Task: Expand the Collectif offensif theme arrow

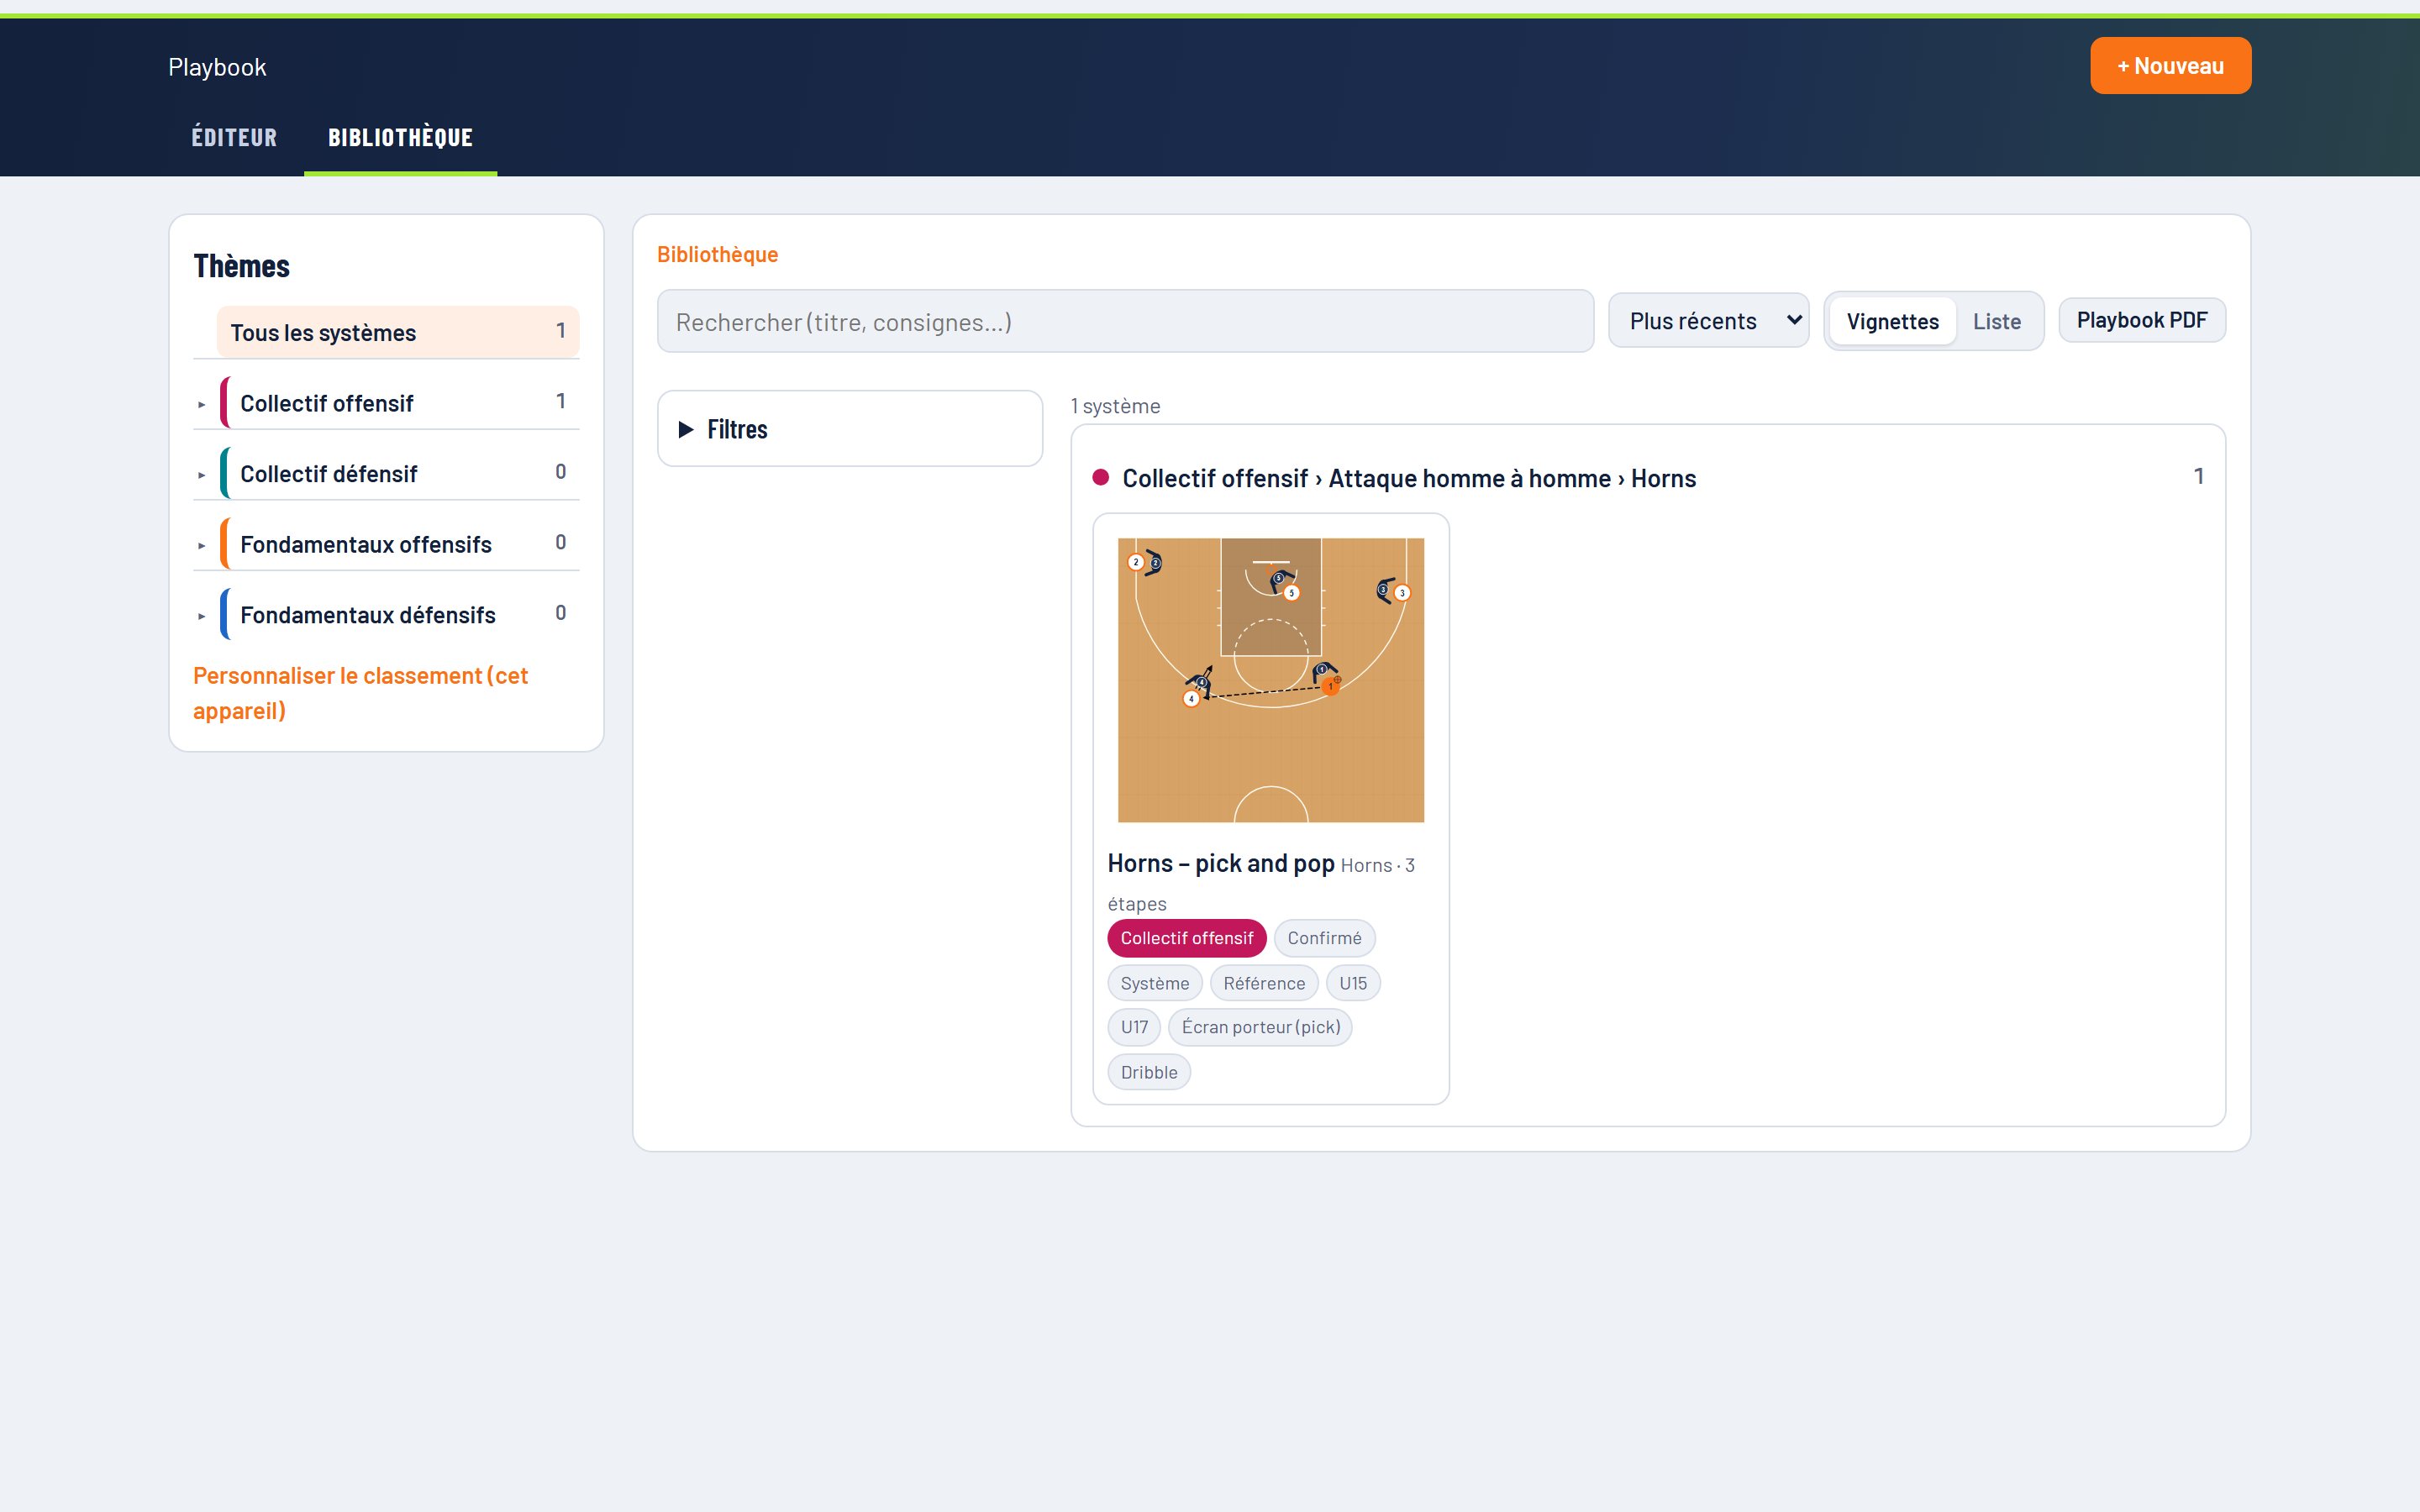Action: click(x=202, y=405)
